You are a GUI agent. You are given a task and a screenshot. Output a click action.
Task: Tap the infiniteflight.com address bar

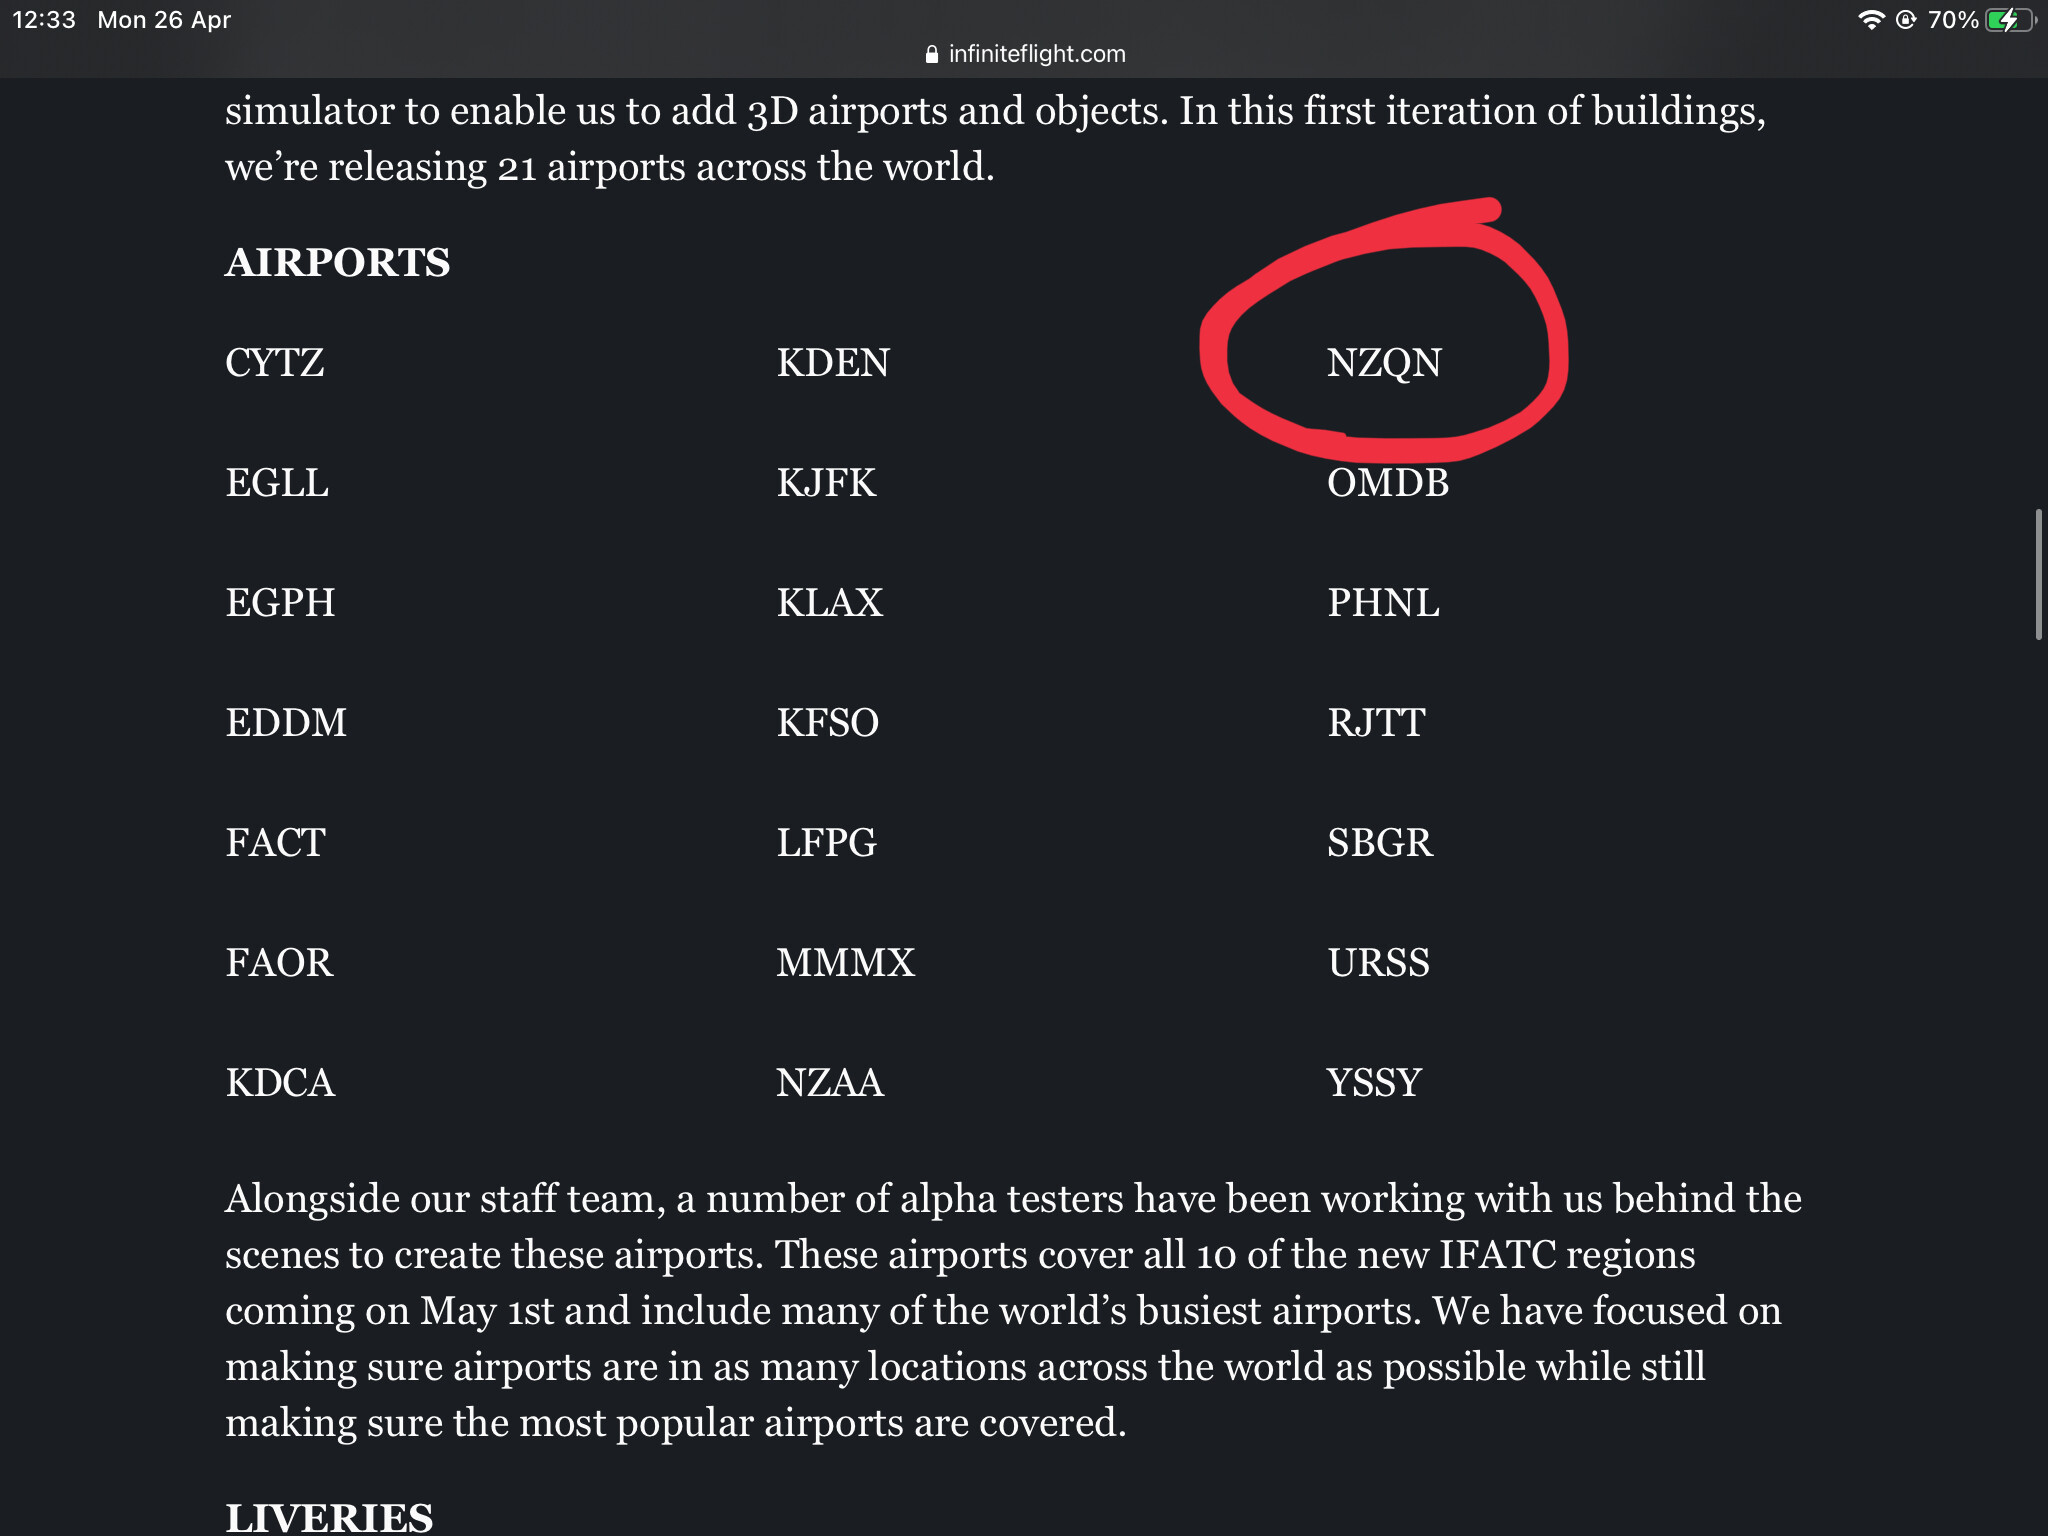(x=1025, y=54)
